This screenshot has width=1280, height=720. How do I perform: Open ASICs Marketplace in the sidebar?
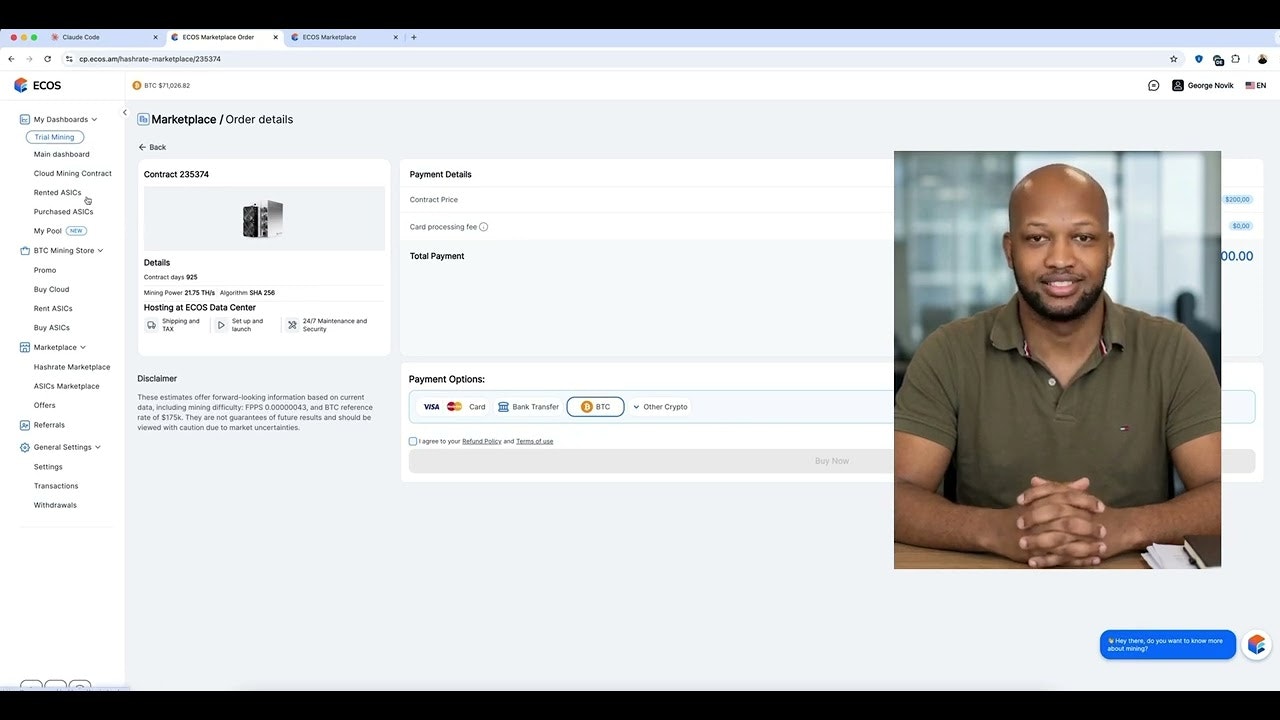67,386
